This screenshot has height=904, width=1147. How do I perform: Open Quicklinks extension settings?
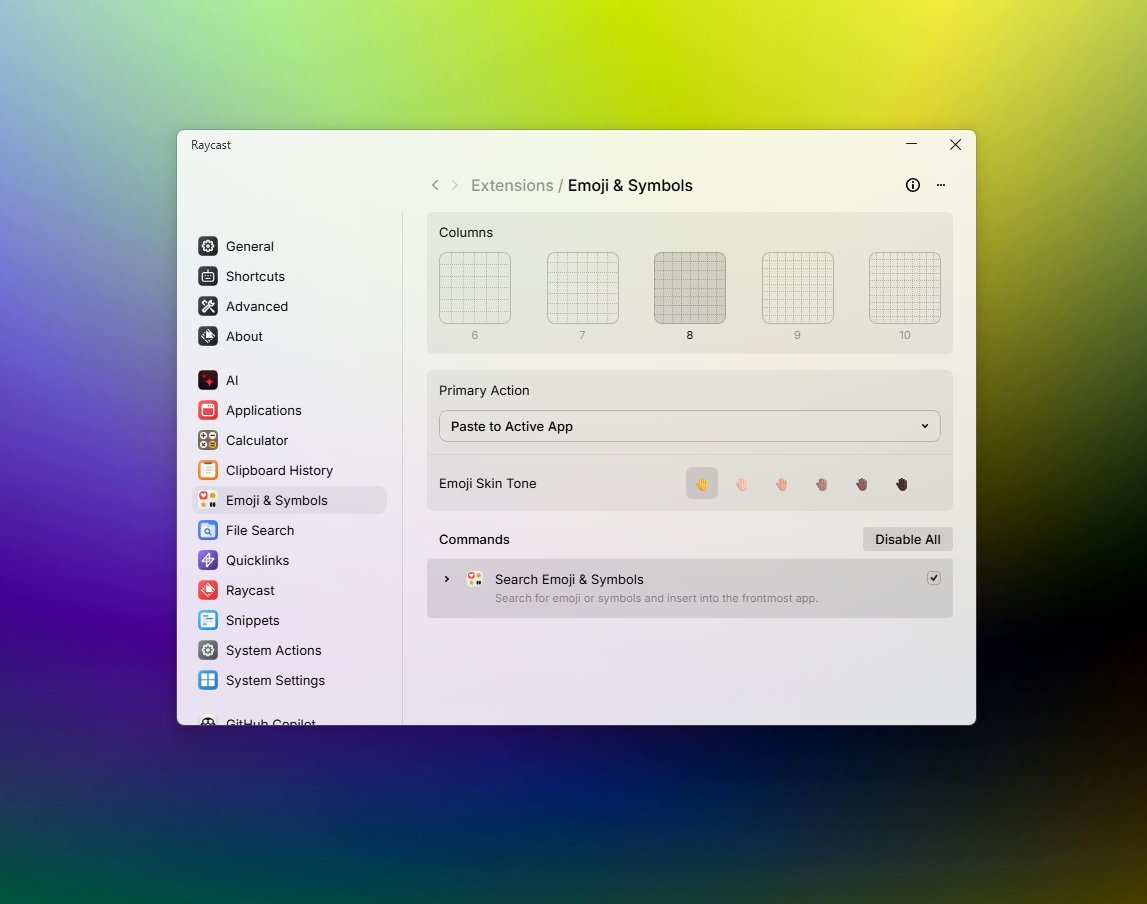[257, 560]
